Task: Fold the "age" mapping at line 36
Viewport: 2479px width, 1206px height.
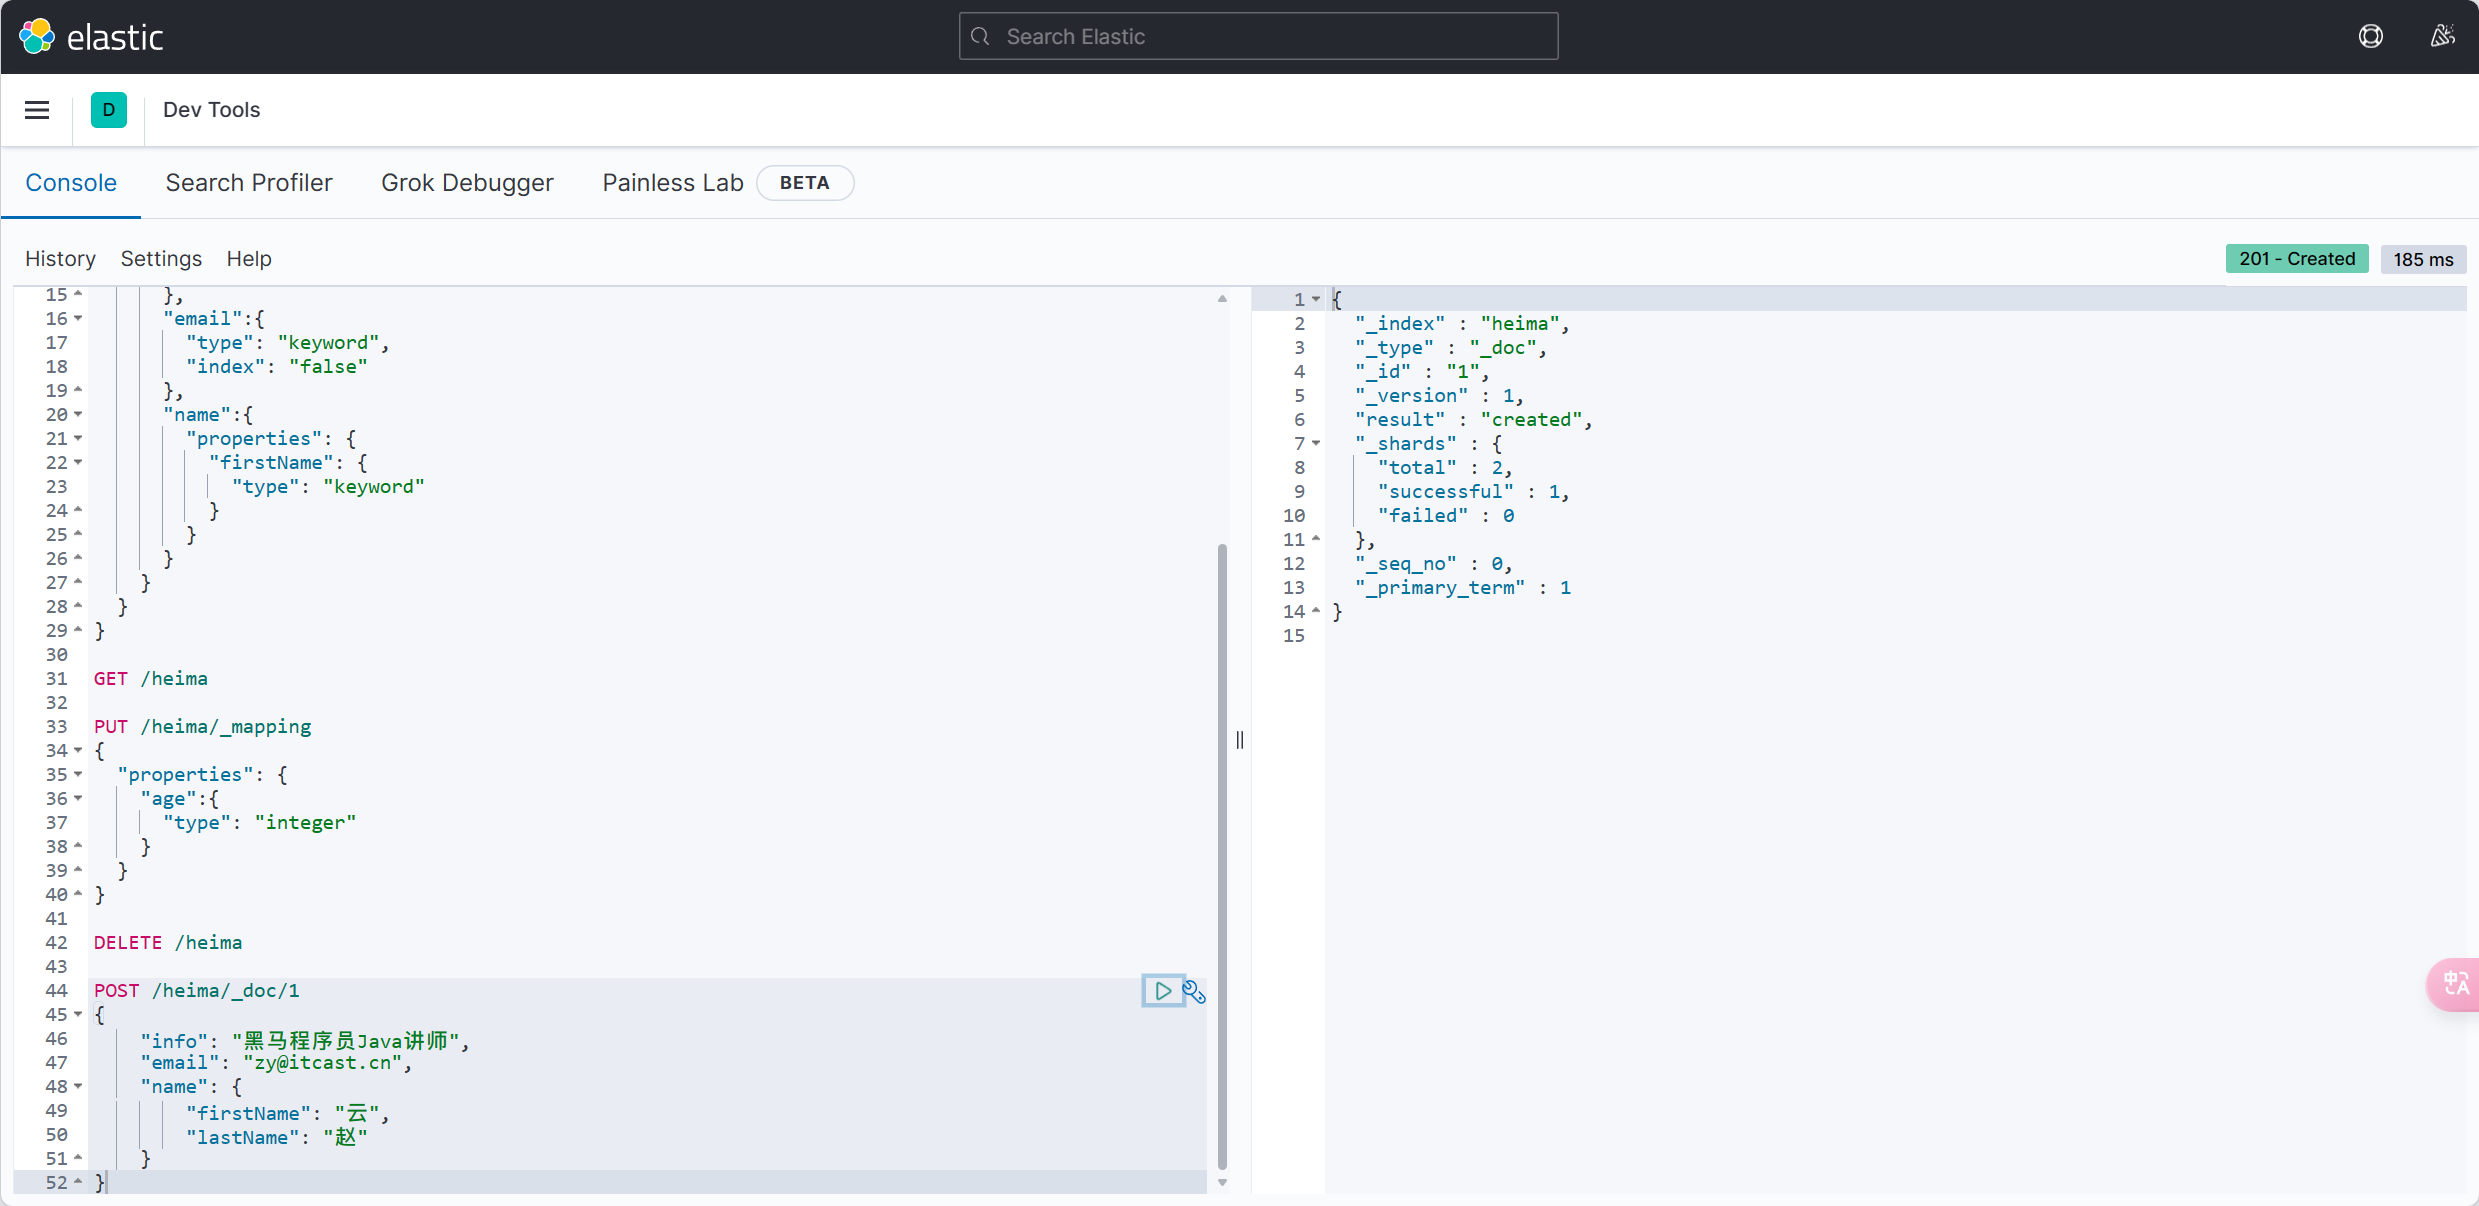Action: (x=78, y=799)
